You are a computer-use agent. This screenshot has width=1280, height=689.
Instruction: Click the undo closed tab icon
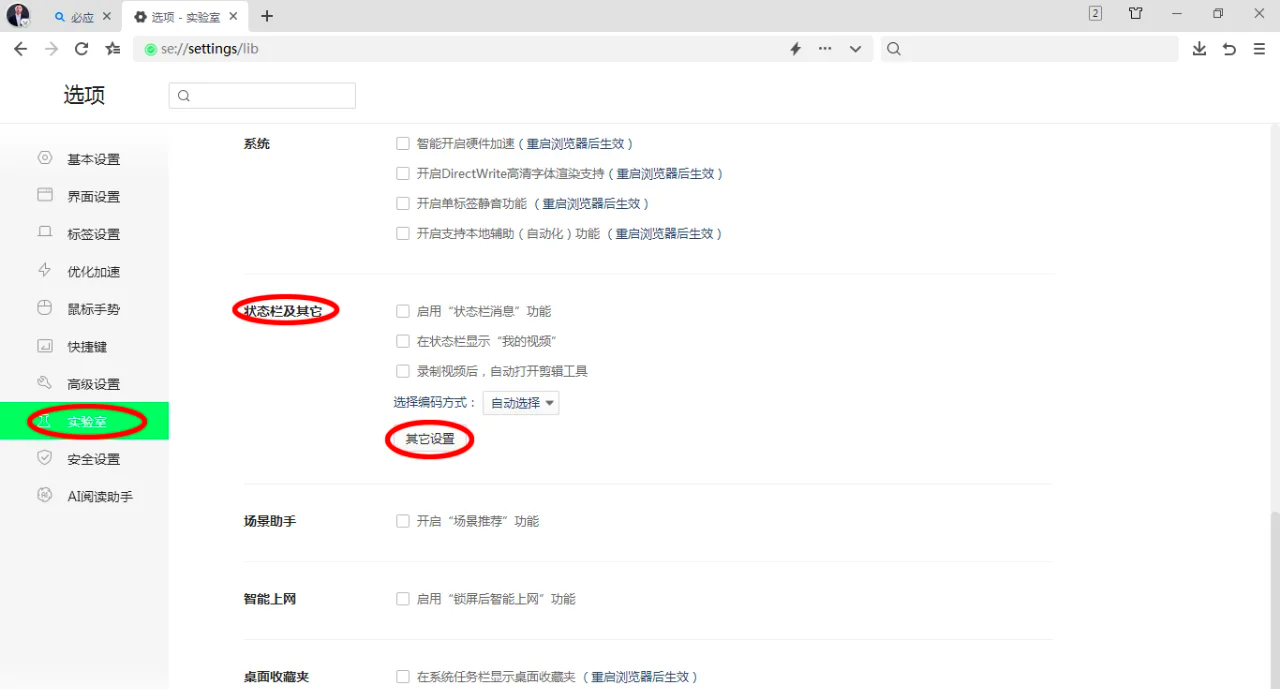(x=1229, y=49)
